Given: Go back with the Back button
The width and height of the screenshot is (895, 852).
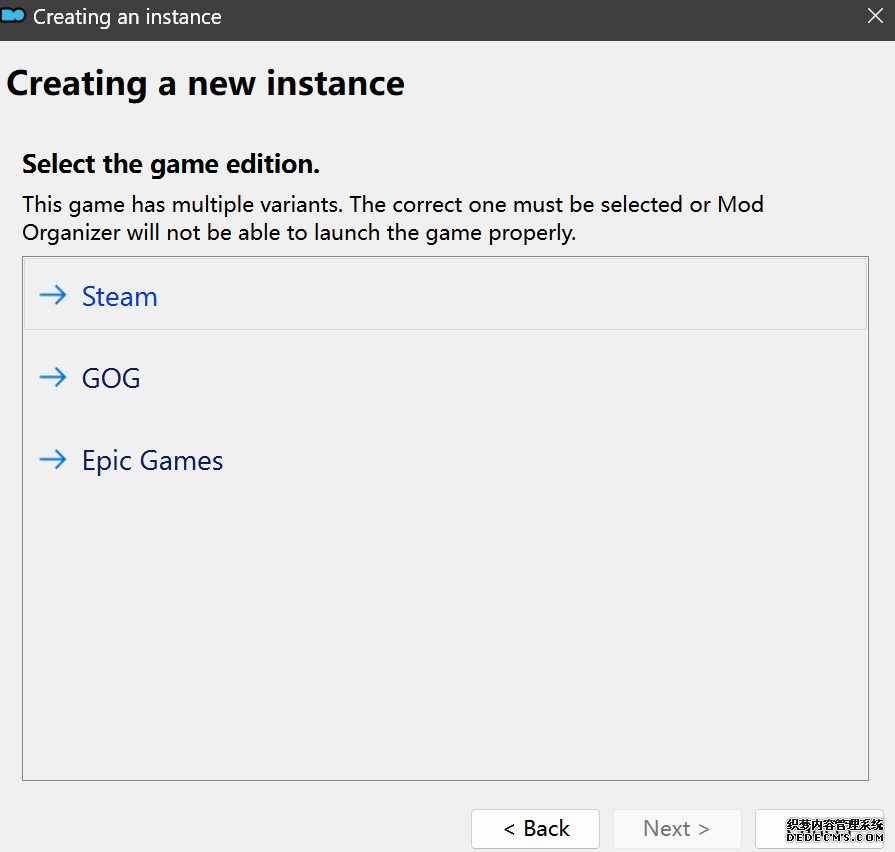Looking at the screenshot, I should 535,829.
